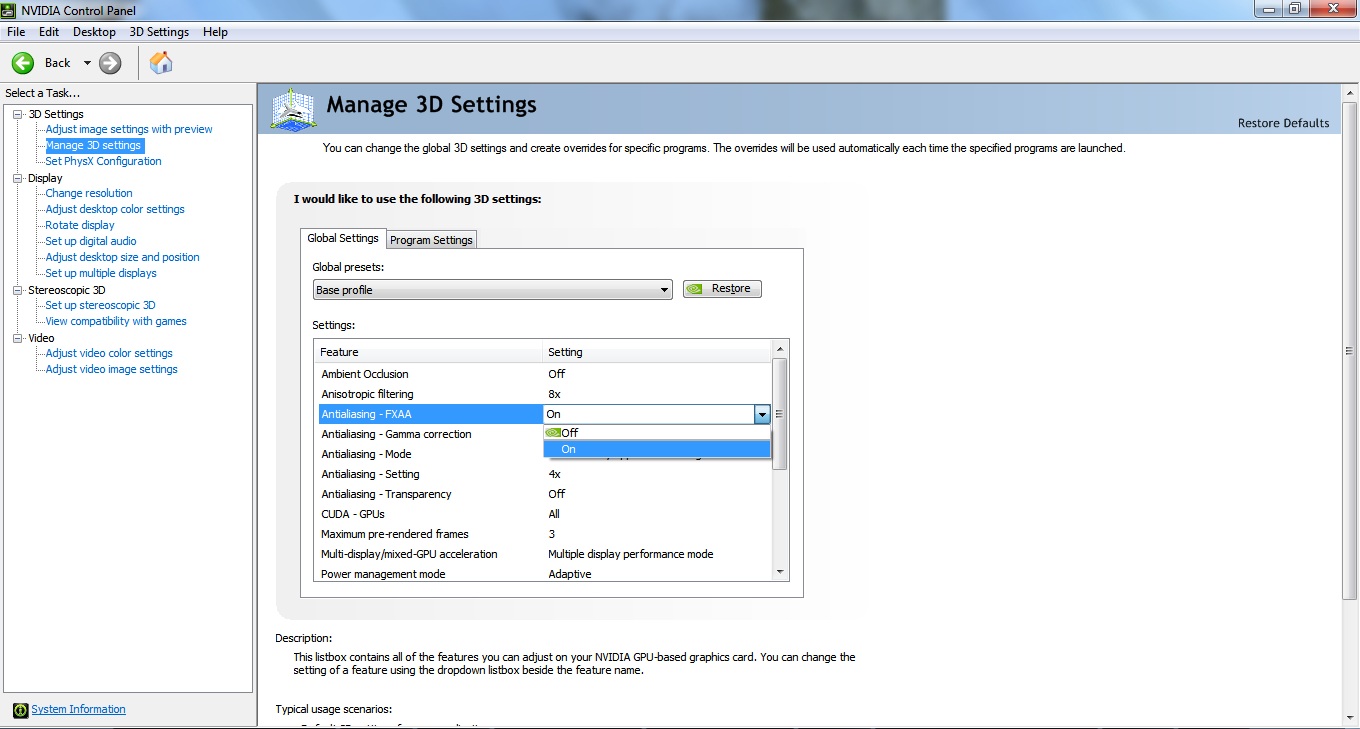Viewport: 1360px width, 729px height.
Task: Click the green Back arrow icon
Action: click(23, 63)
